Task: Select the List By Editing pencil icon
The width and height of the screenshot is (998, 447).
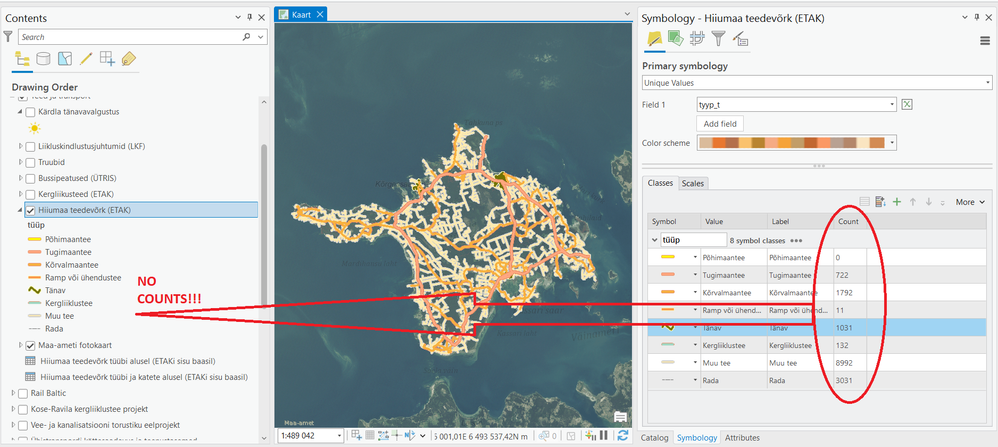Action: tap(86, 59)
